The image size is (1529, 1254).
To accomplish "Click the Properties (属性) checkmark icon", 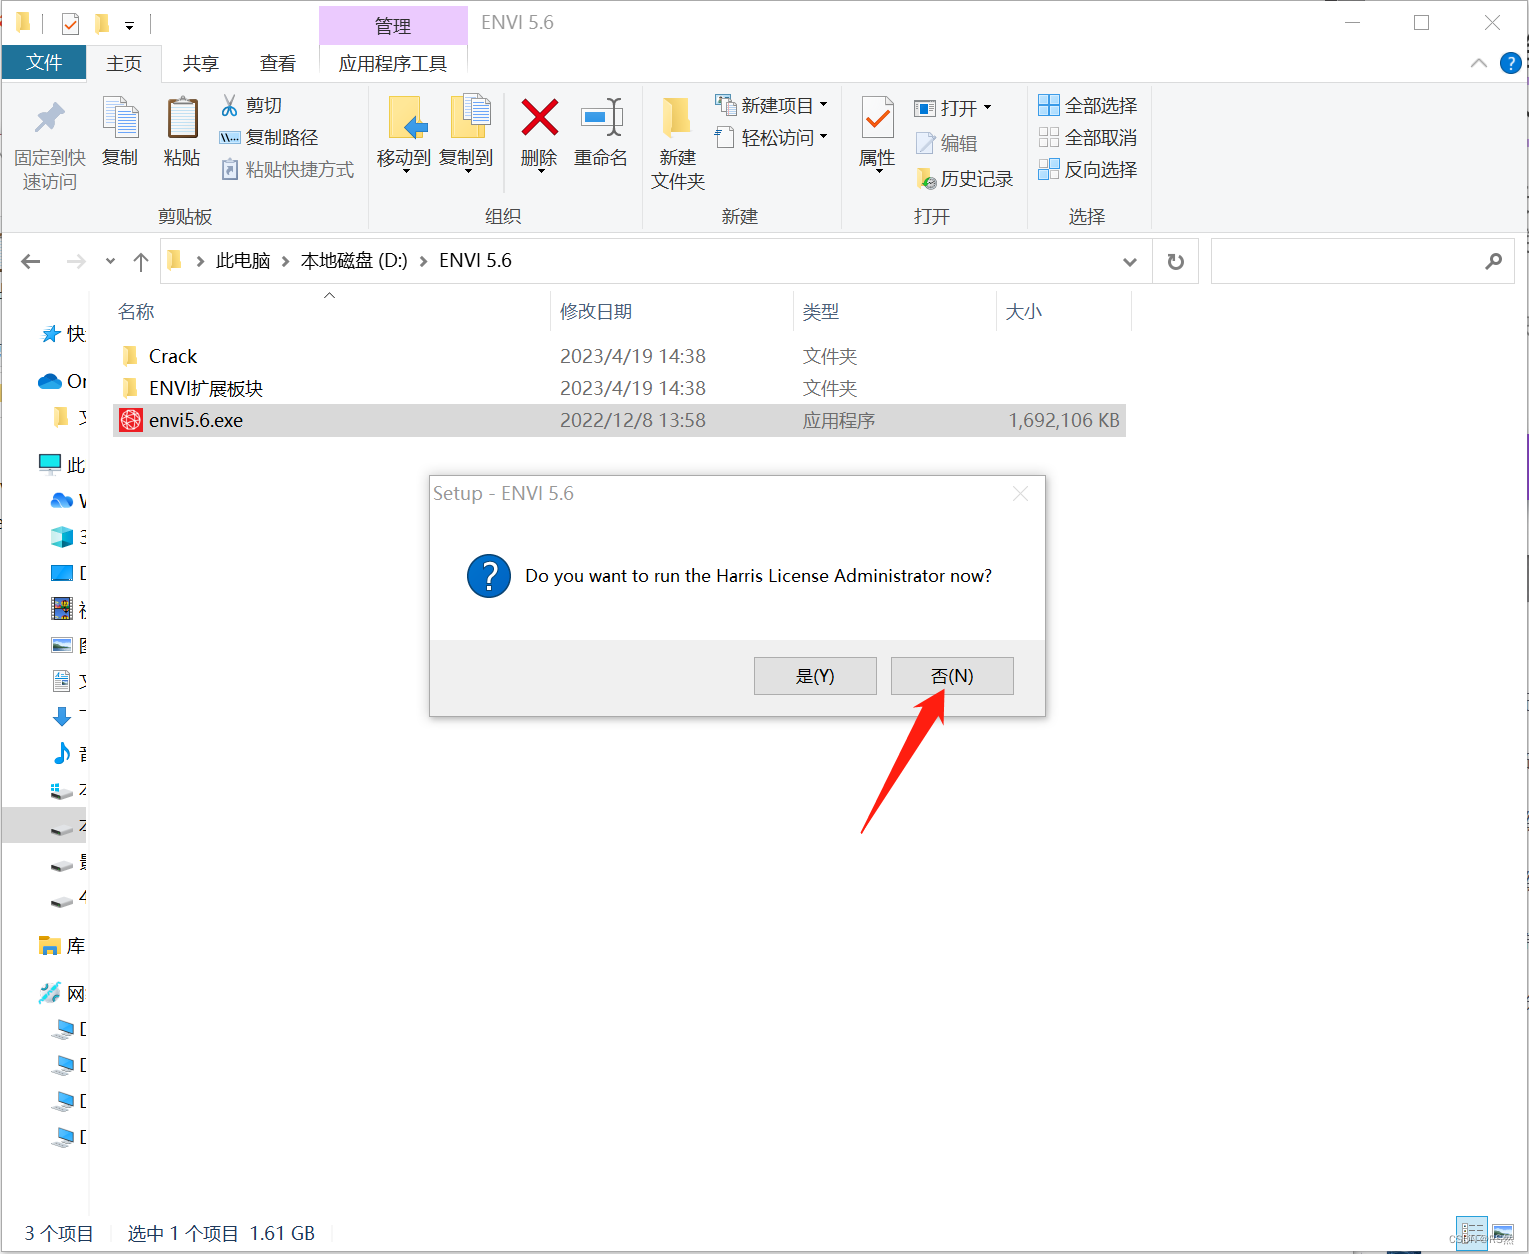I will pos(877,118).
